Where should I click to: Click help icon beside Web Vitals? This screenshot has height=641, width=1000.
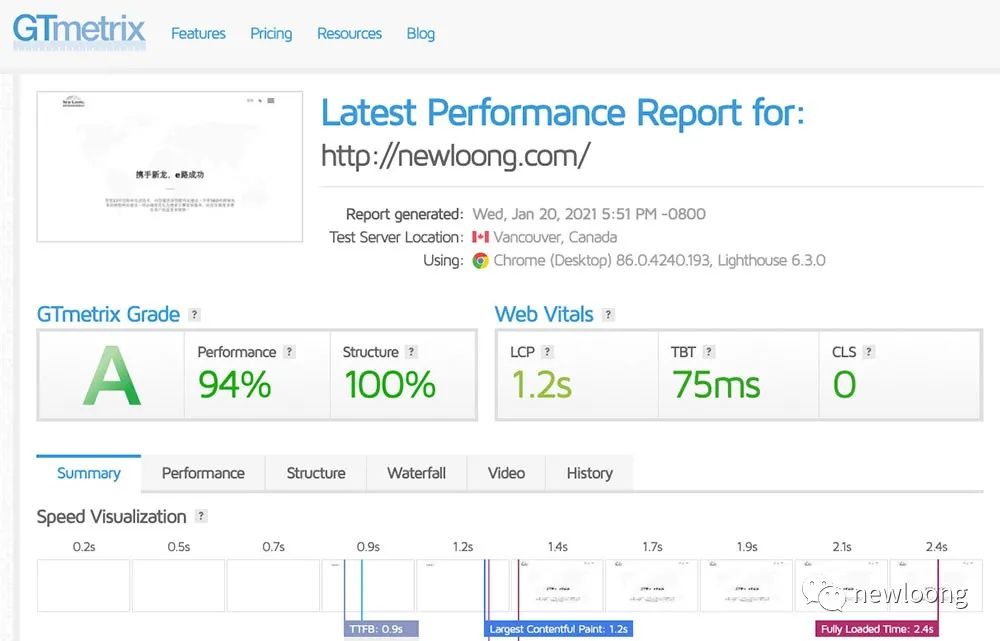click(608, 314)
